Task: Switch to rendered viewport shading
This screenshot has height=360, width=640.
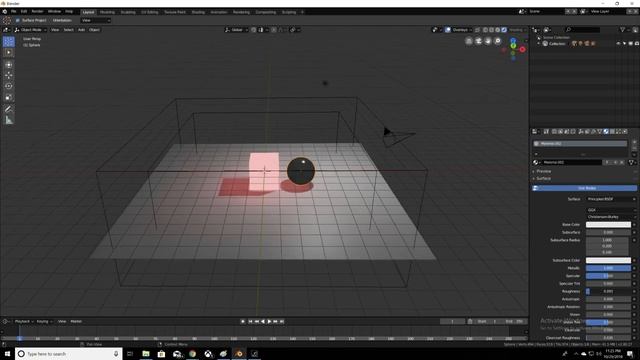Action: coord(504,30)
